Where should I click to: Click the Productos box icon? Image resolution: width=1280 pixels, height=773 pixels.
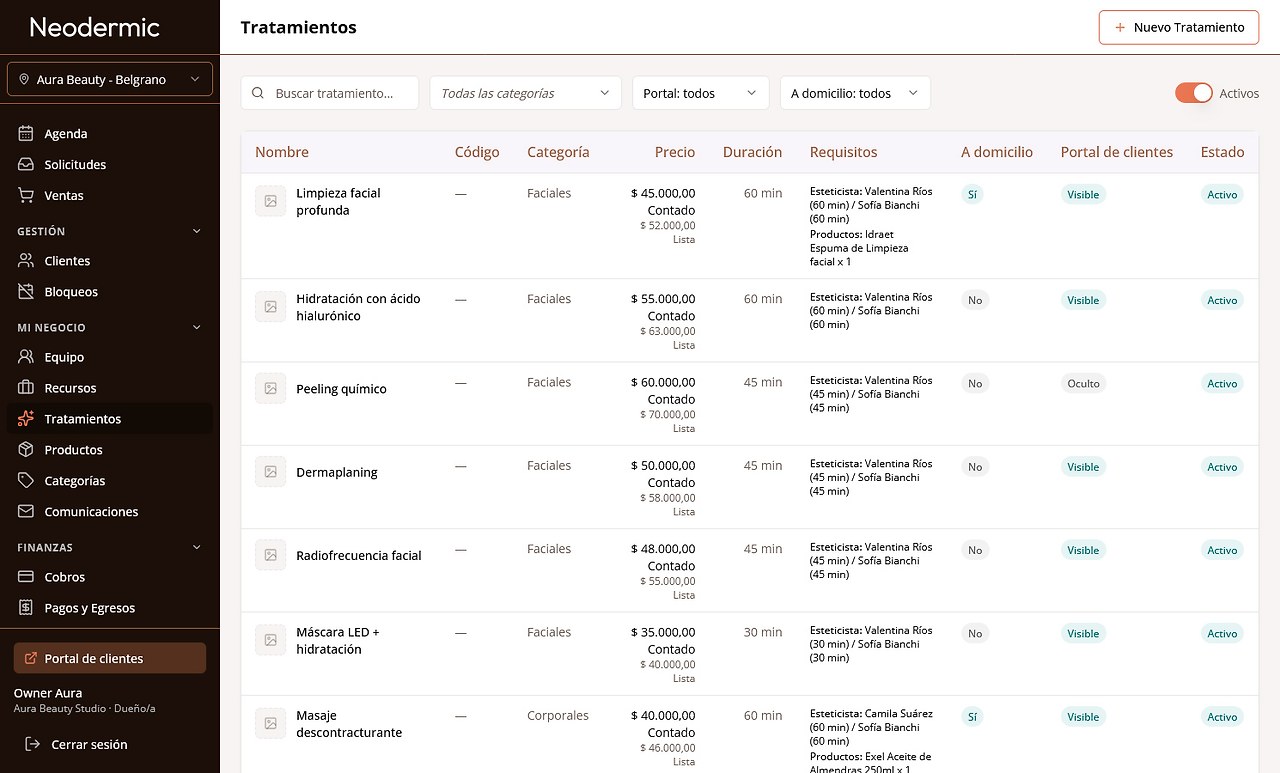point(26,450)
